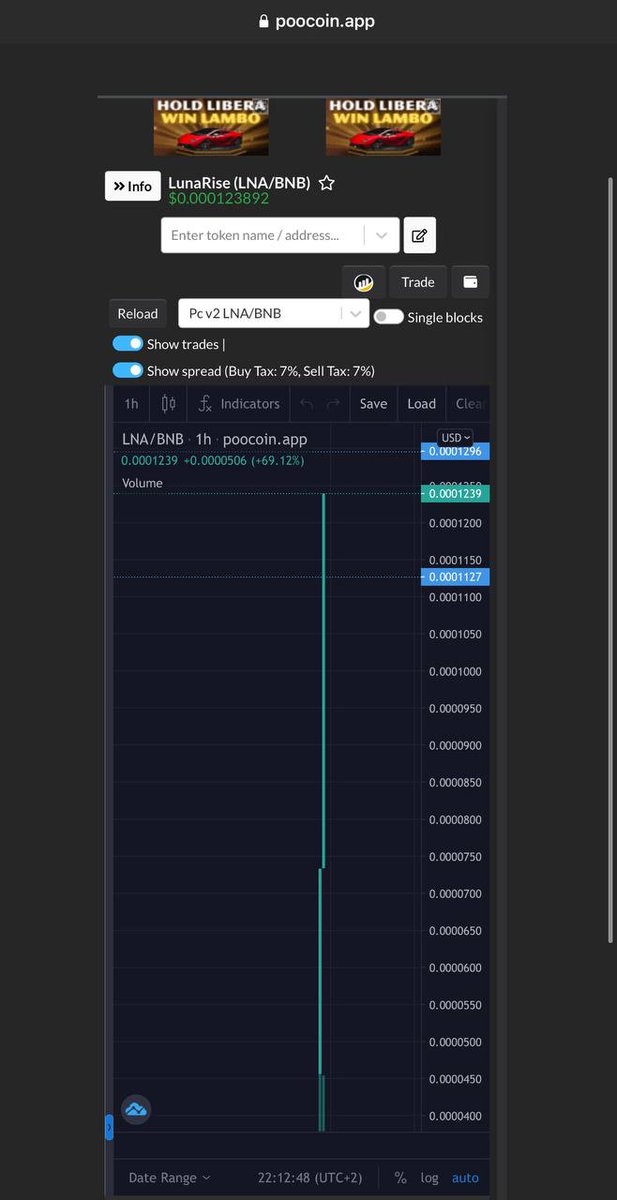Click the 0.0001127 price label
Image resolution: width=617 pixels, height=1200 pixels.
coord(455,577)
